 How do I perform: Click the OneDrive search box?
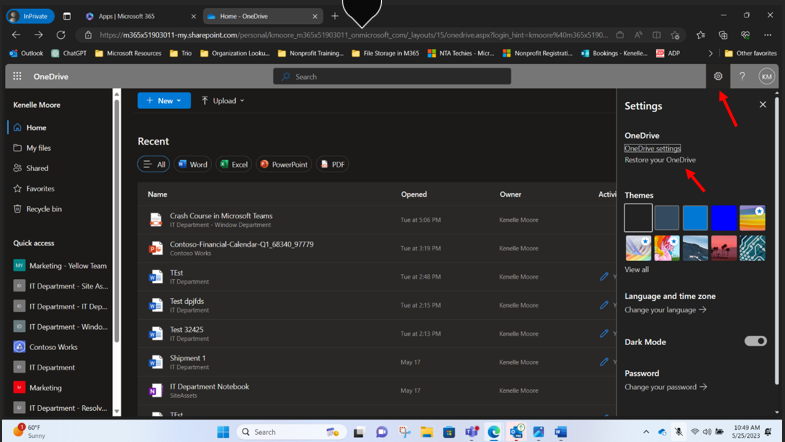pos(392,77)
